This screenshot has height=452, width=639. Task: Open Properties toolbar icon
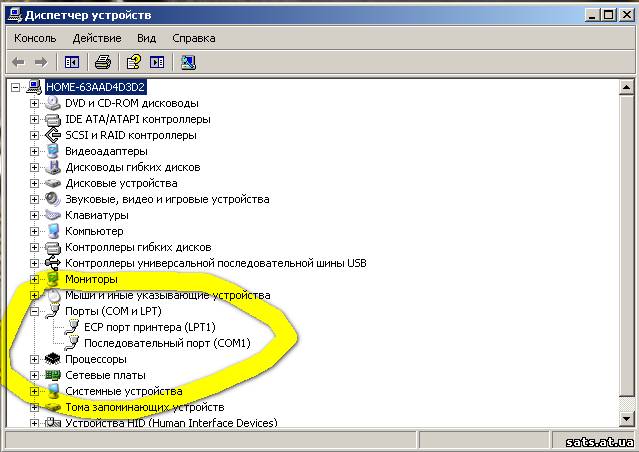[134, 62]
